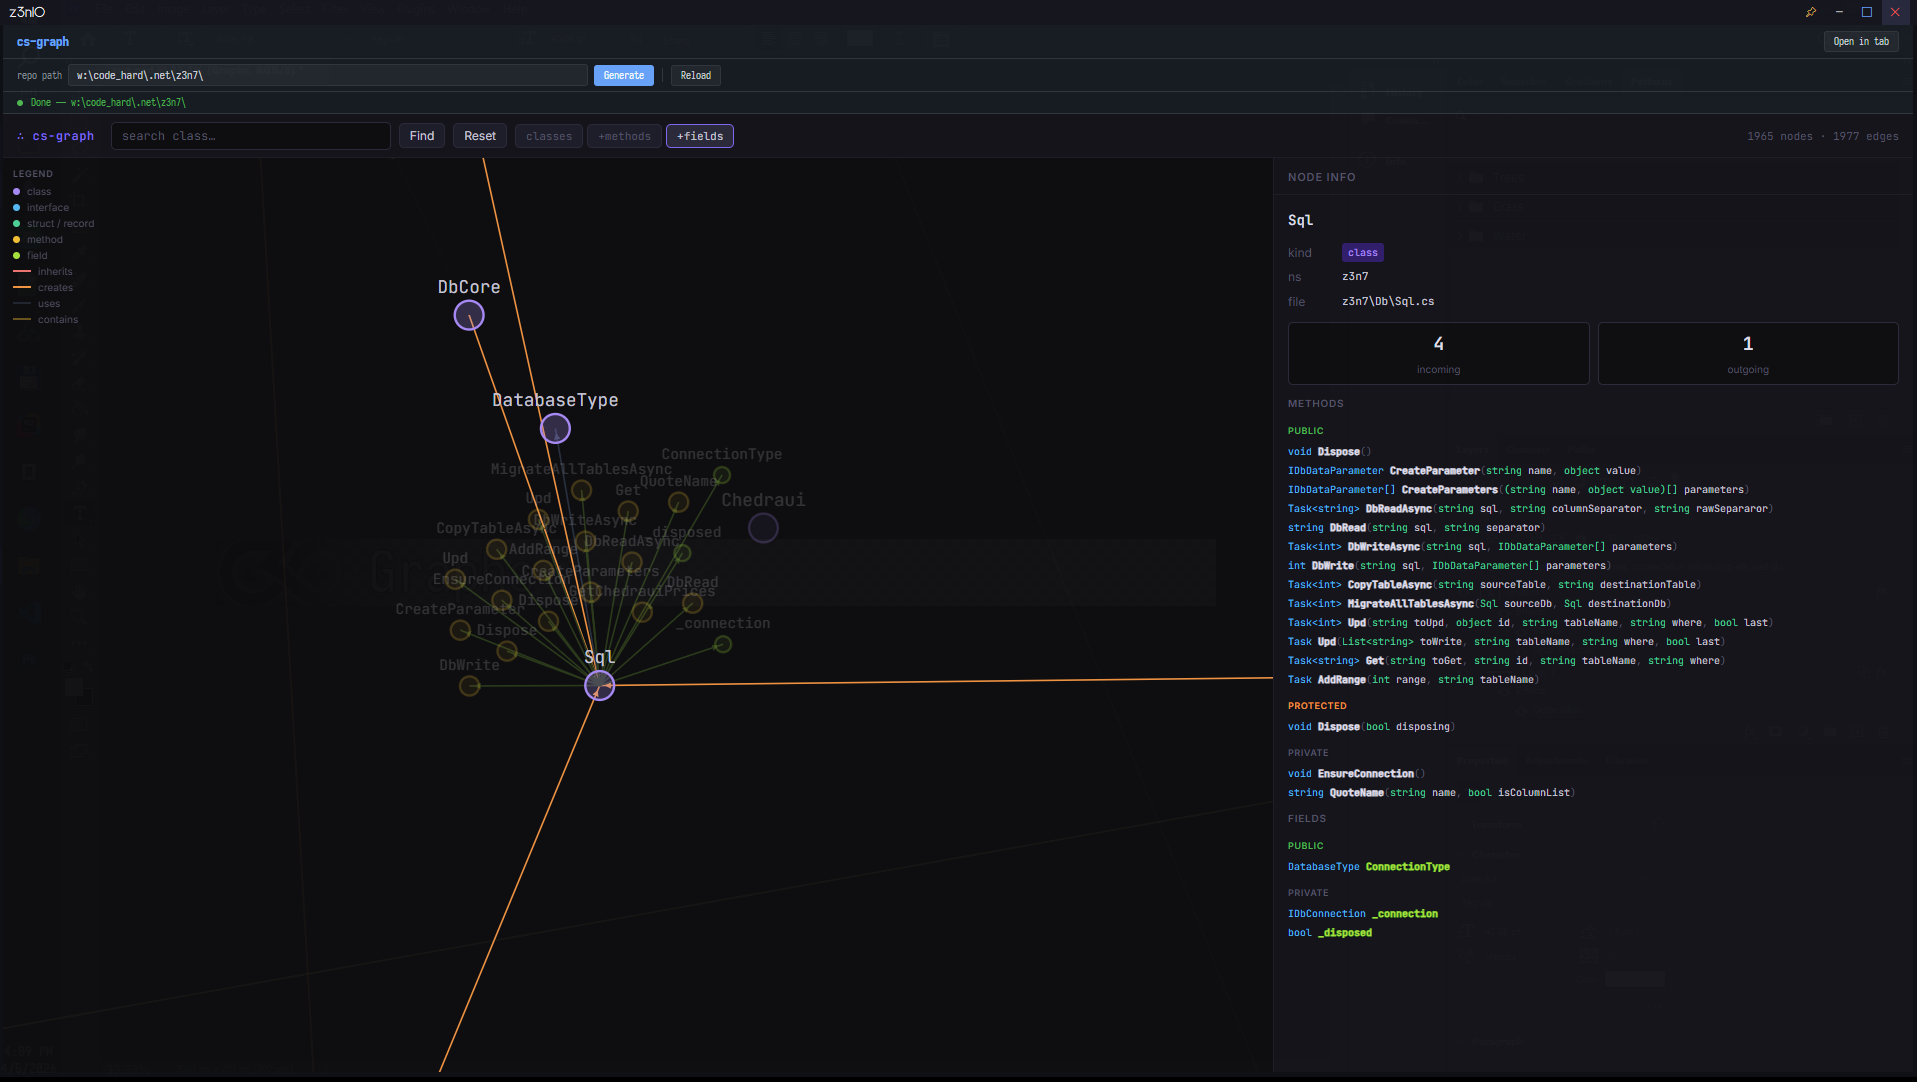The height and width of the screenshot is (1082, 1917).
Task: Click the _connection field node
Action: pyautogui.click(x=723, y=645)
